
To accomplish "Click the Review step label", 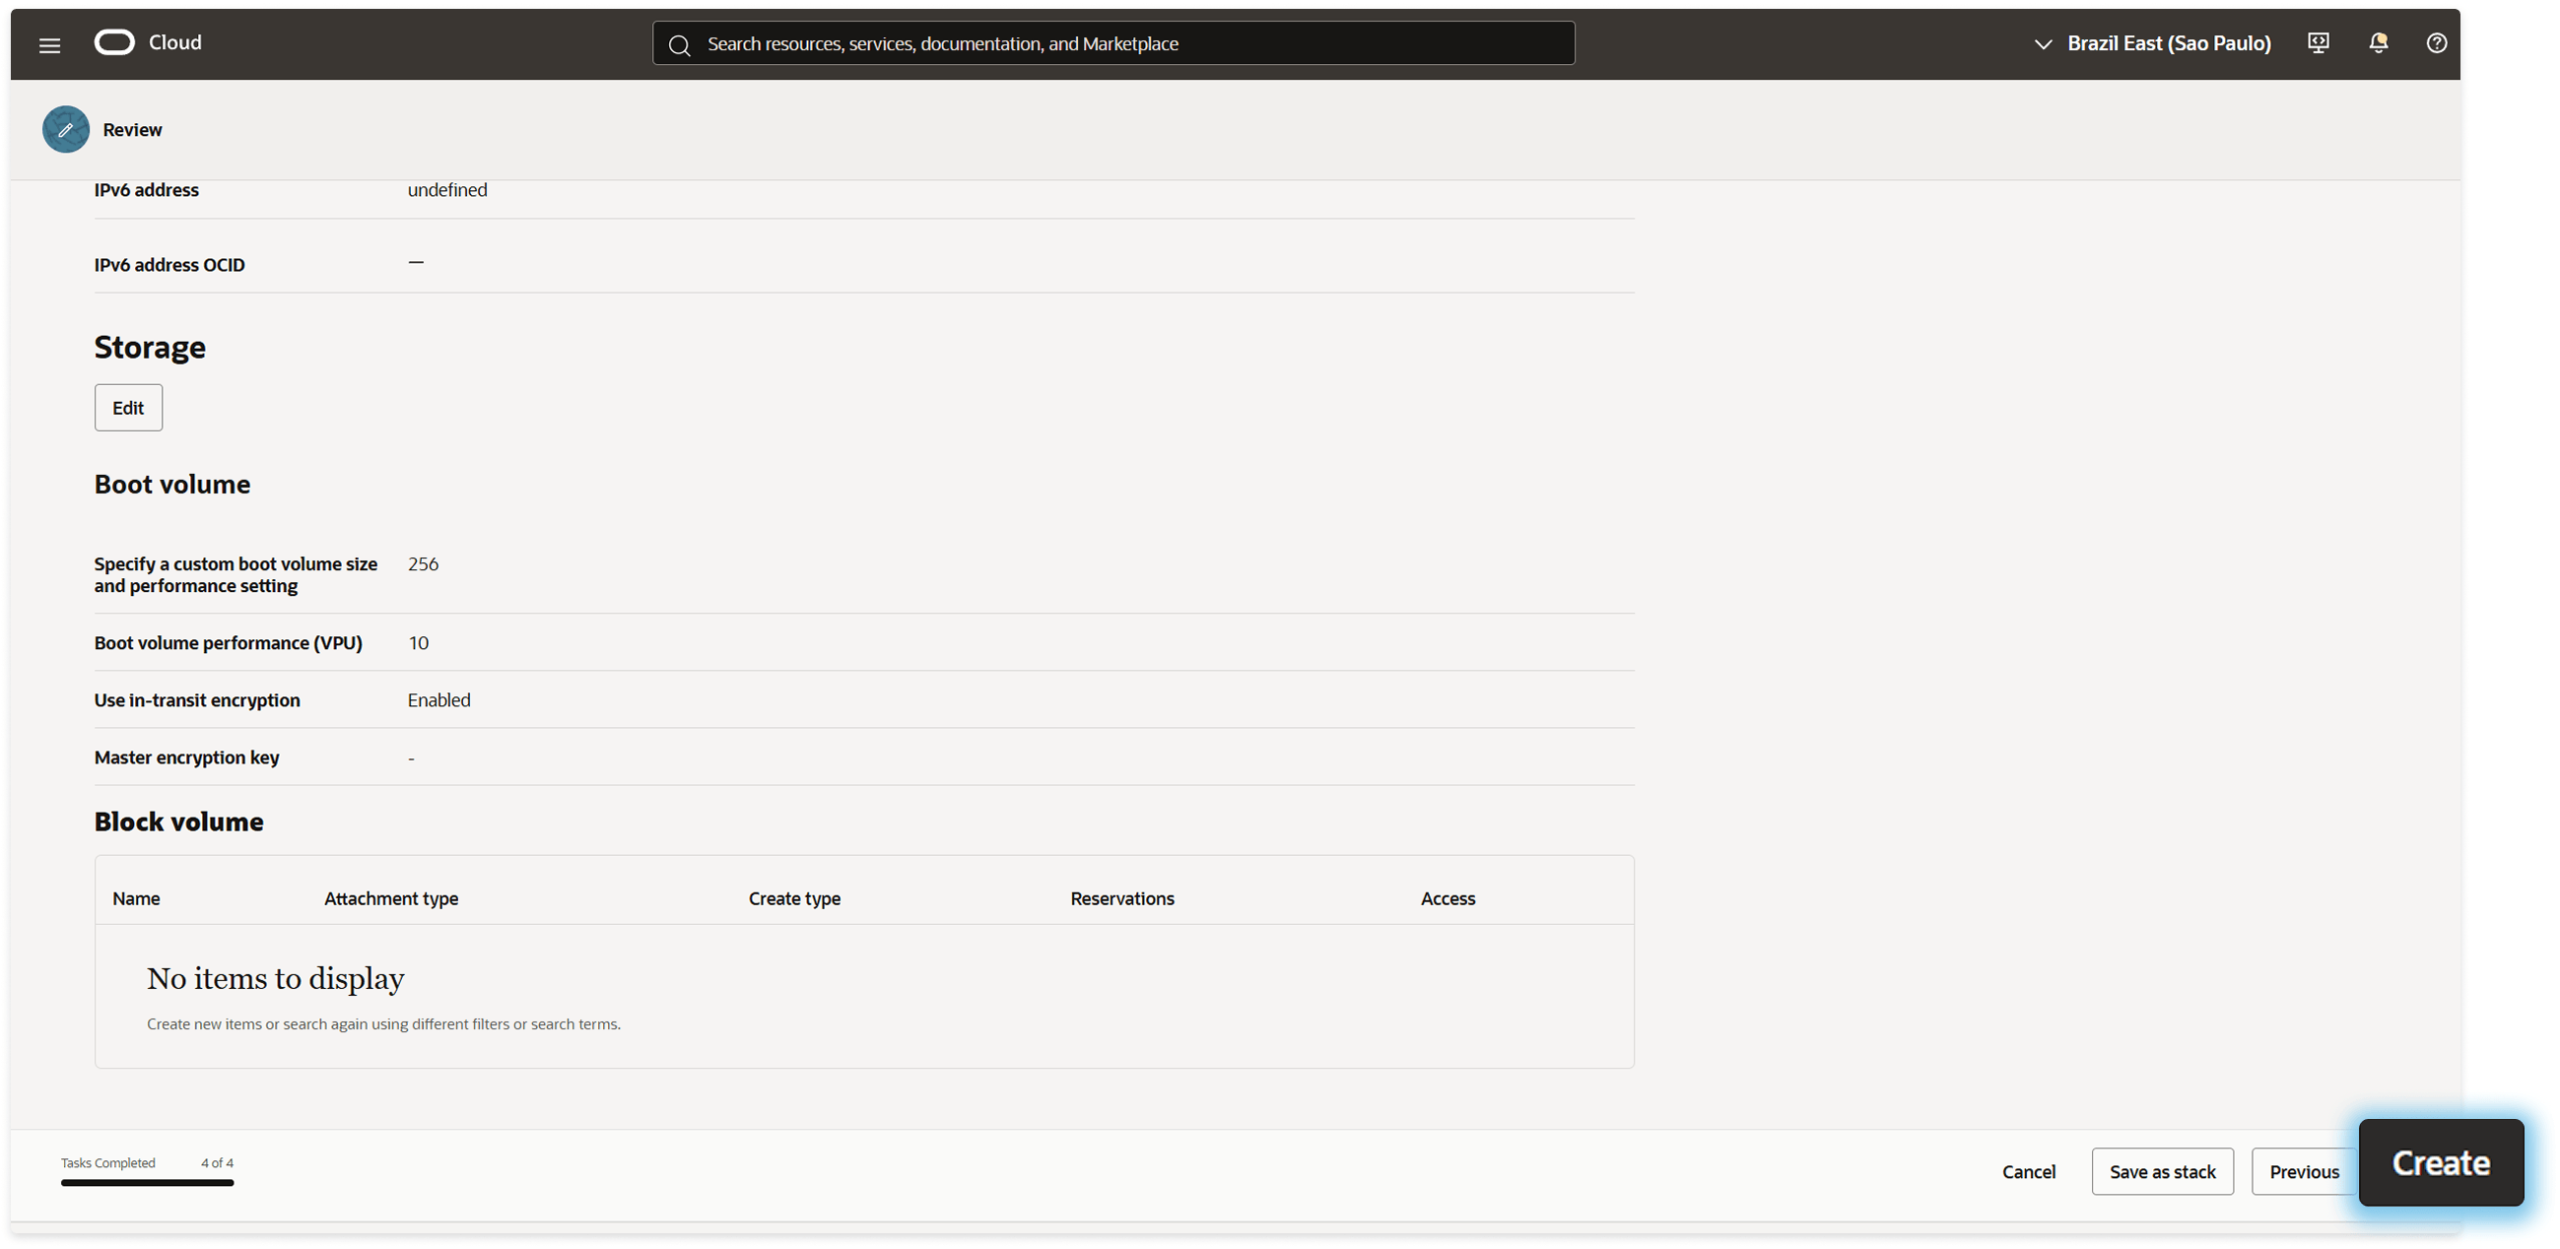I will [132, 130].
